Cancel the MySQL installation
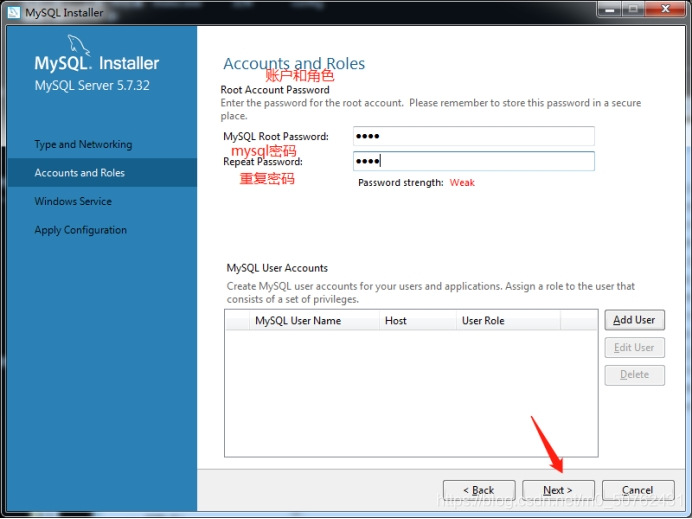Viewport: 692px width, 519px height. point(638,490)
